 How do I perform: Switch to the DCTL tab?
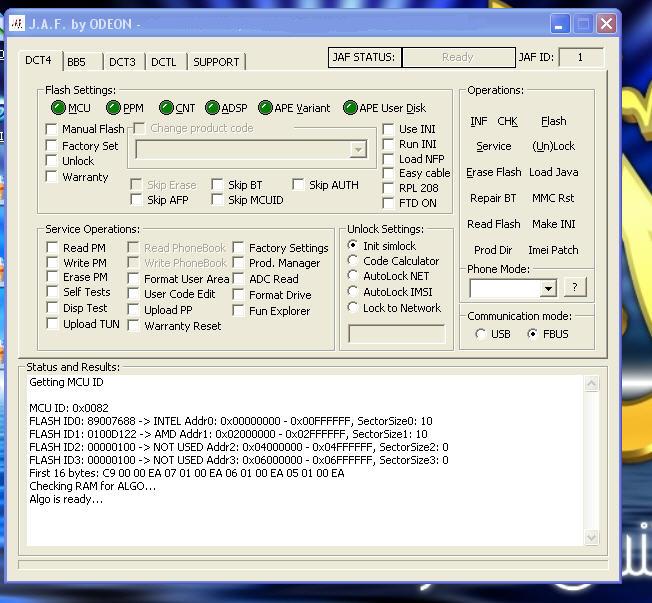point(165,62)
